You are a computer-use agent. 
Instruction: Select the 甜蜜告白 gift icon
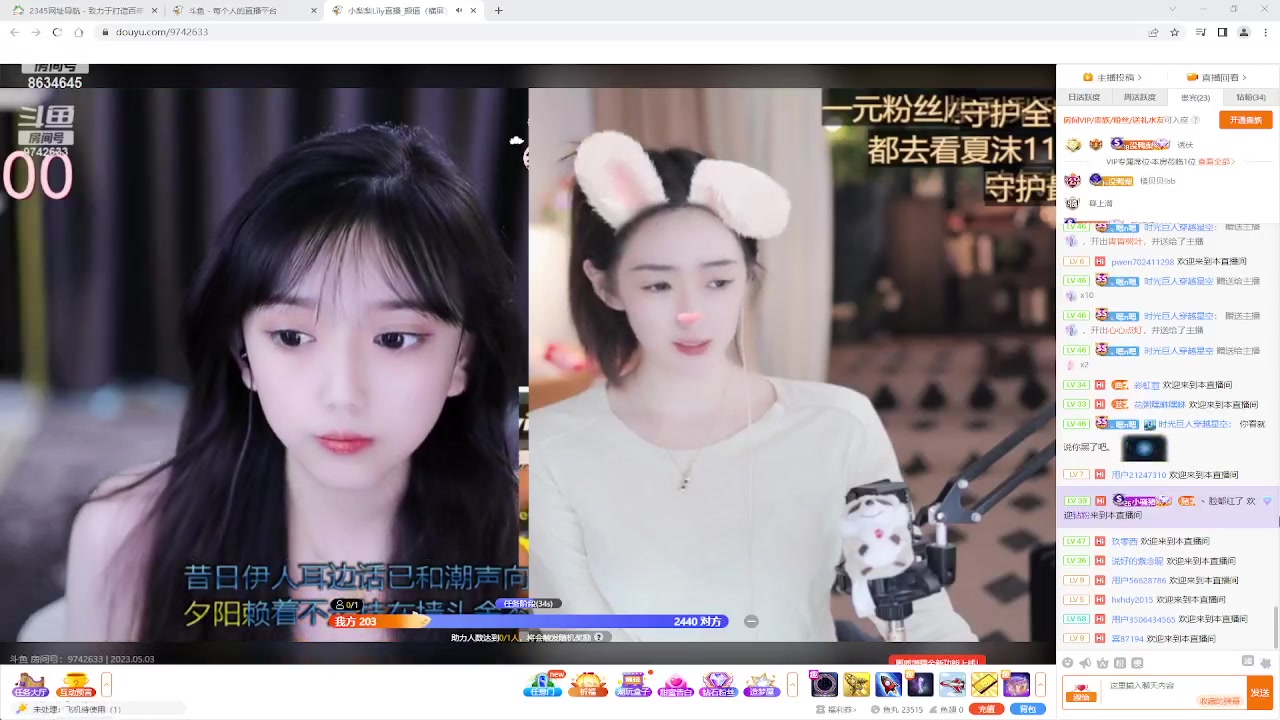[675, 686]
